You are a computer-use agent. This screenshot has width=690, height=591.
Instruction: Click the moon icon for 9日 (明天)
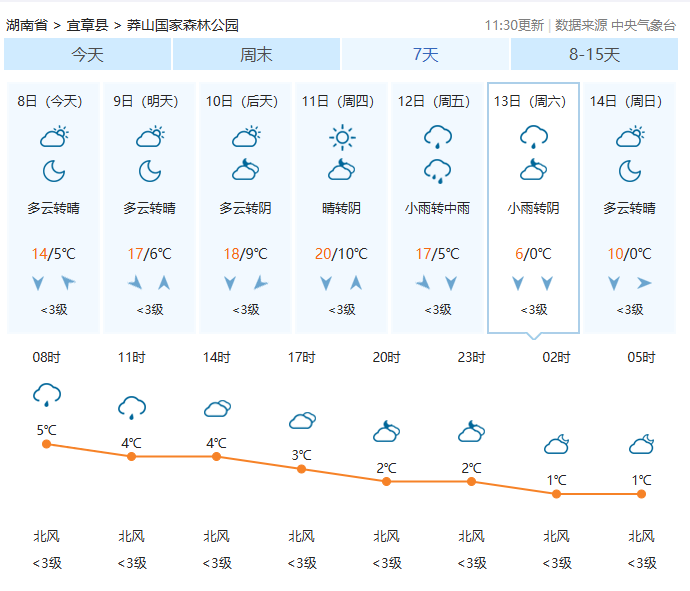[x=150, y=171]
